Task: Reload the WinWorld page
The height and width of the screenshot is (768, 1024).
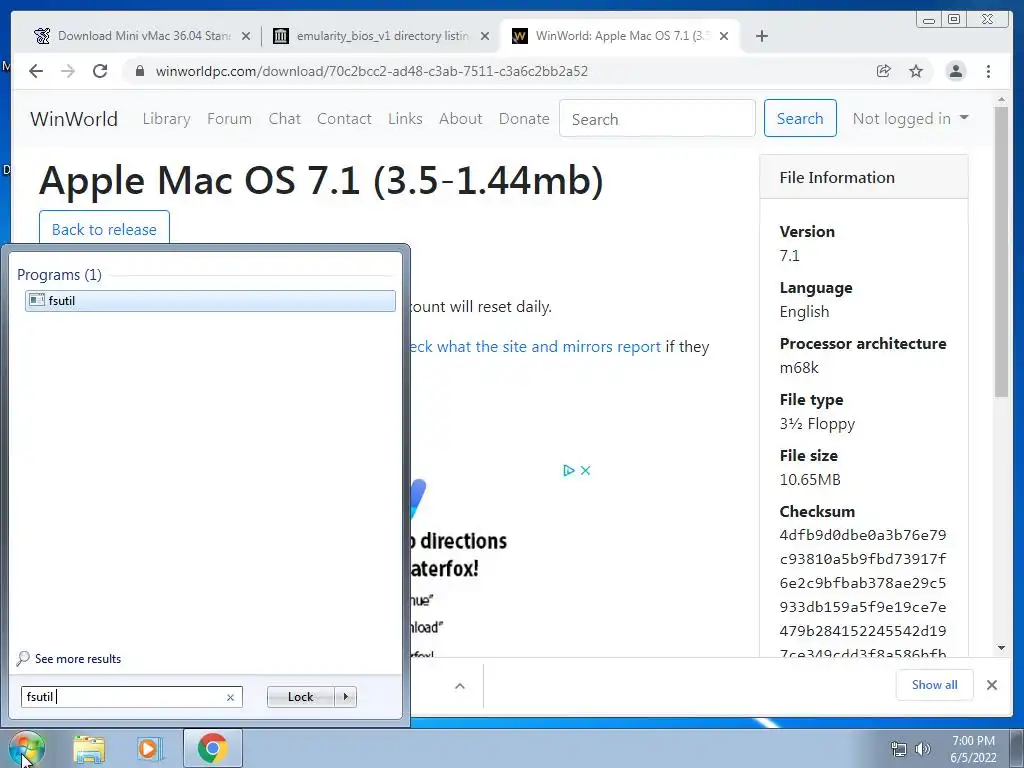Action: (100, 71)
